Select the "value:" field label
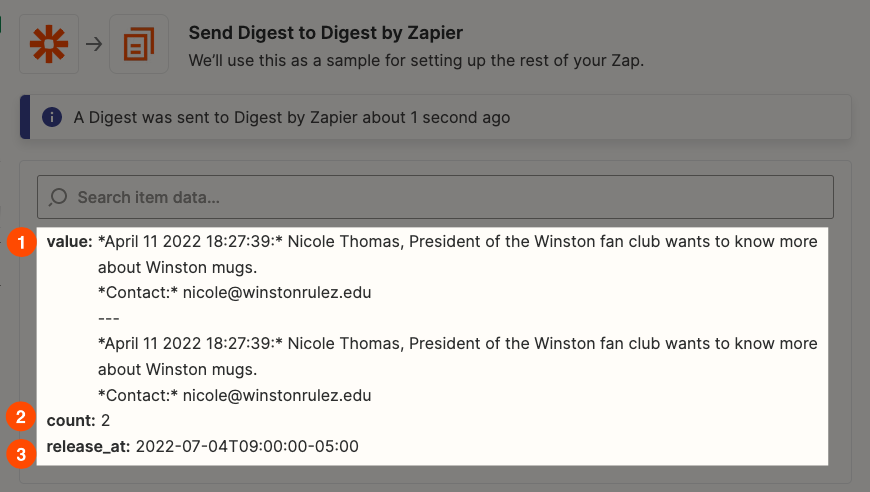This screenshot has height=492, width=870. point(70,242)
